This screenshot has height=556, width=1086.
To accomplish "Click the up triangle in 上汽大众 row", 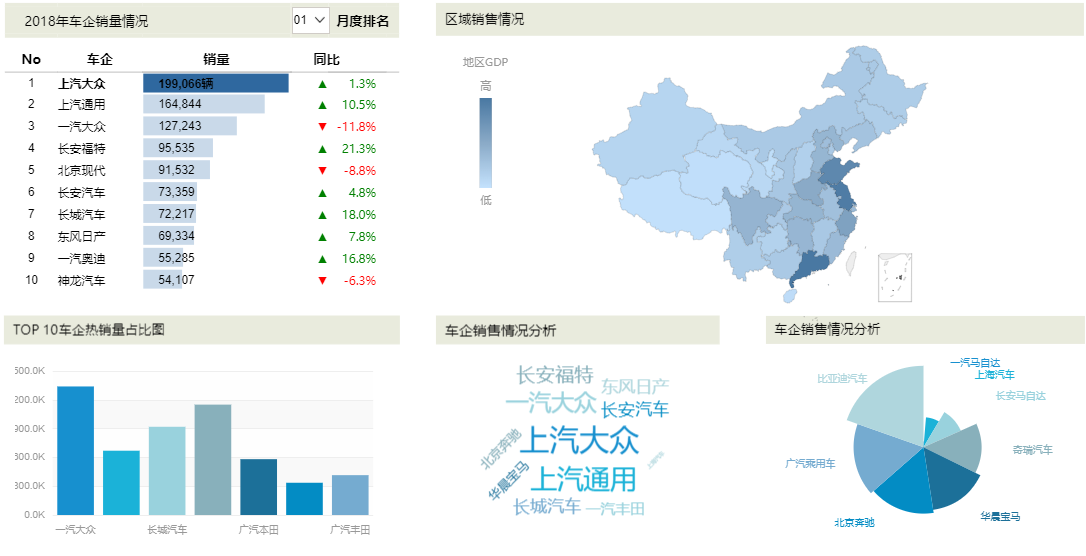I will pyautogui.click(x=322, y=84).
